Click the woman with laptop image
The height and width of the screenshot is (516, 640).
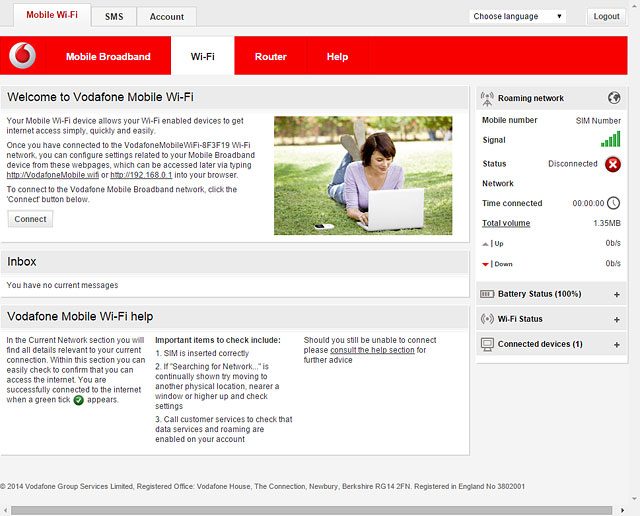pos(369,175)
